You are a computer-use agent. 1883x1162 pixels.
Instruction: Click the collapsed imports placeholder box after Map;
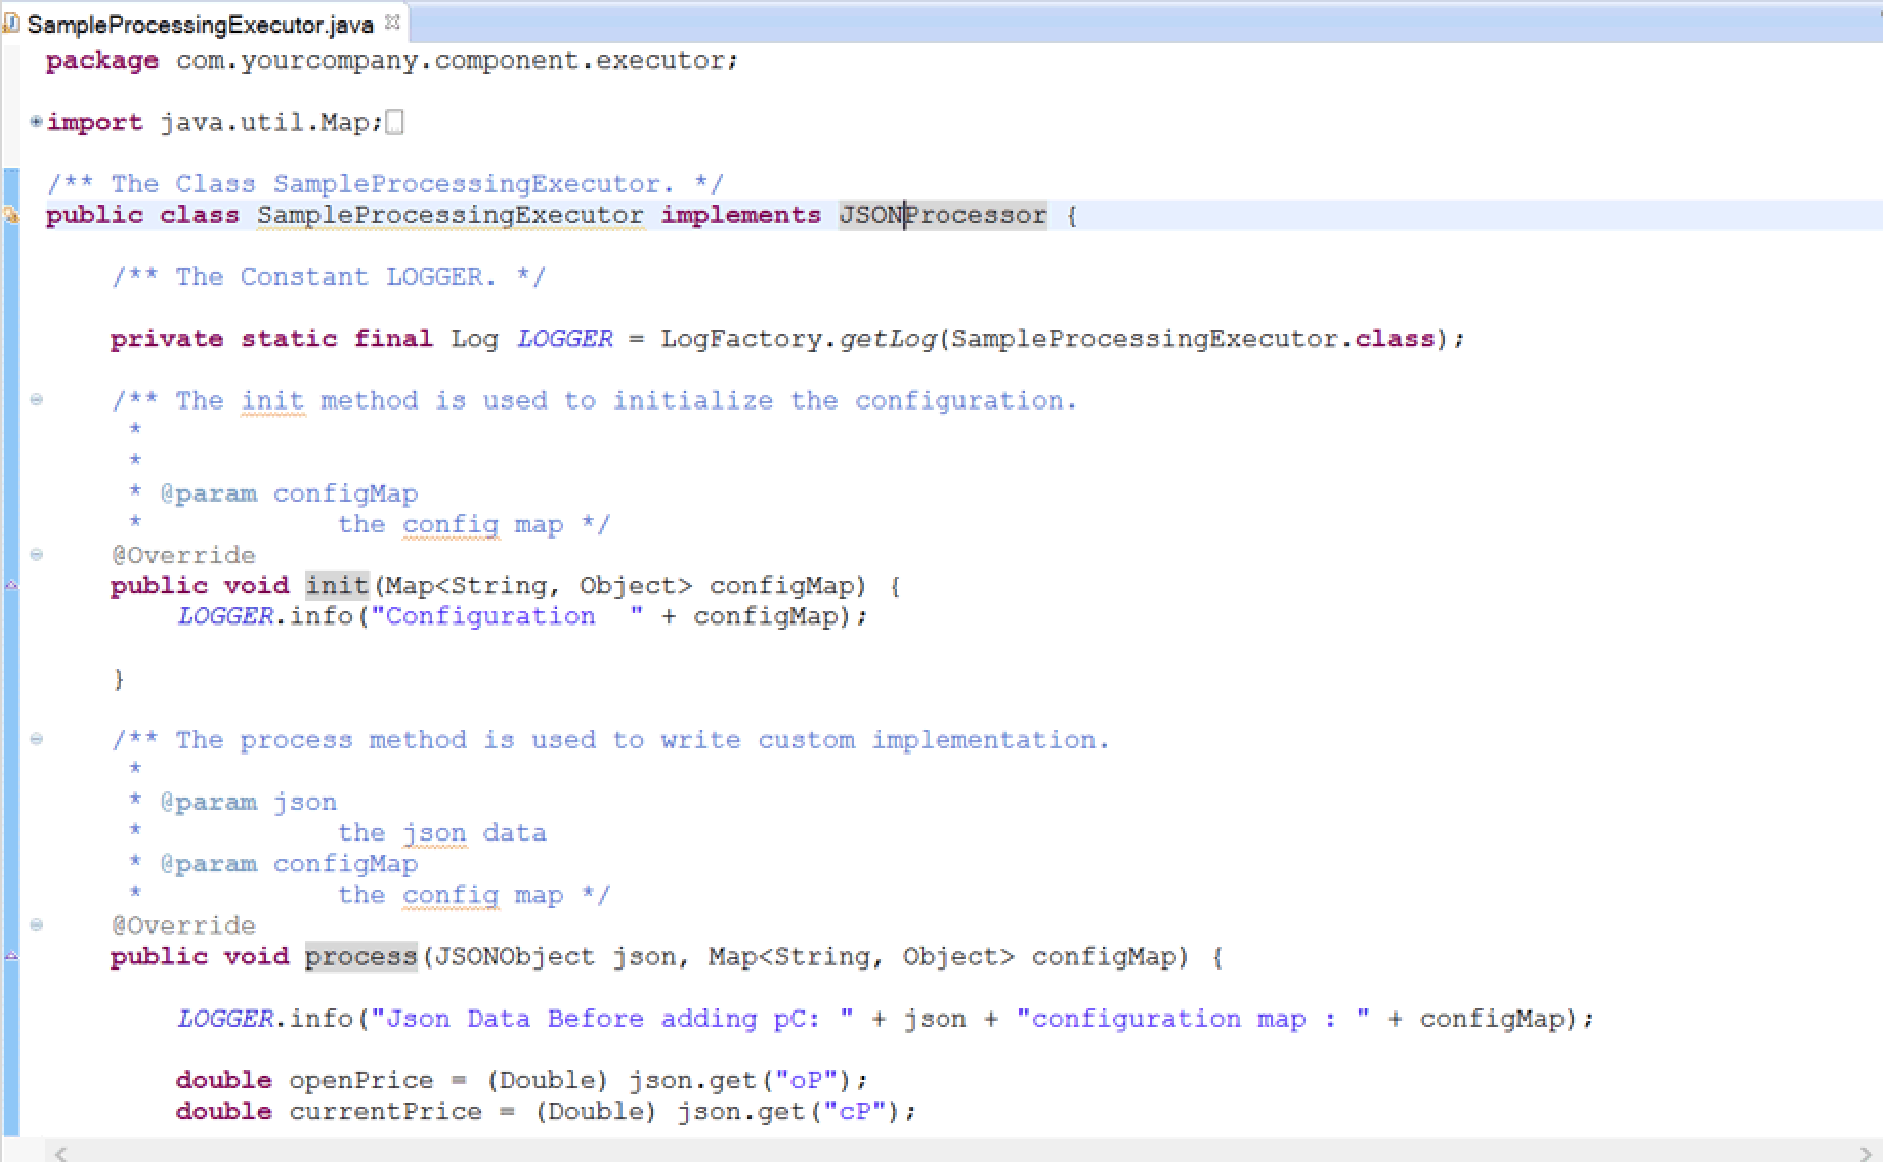pyautogui.click(x=395, y=122)
